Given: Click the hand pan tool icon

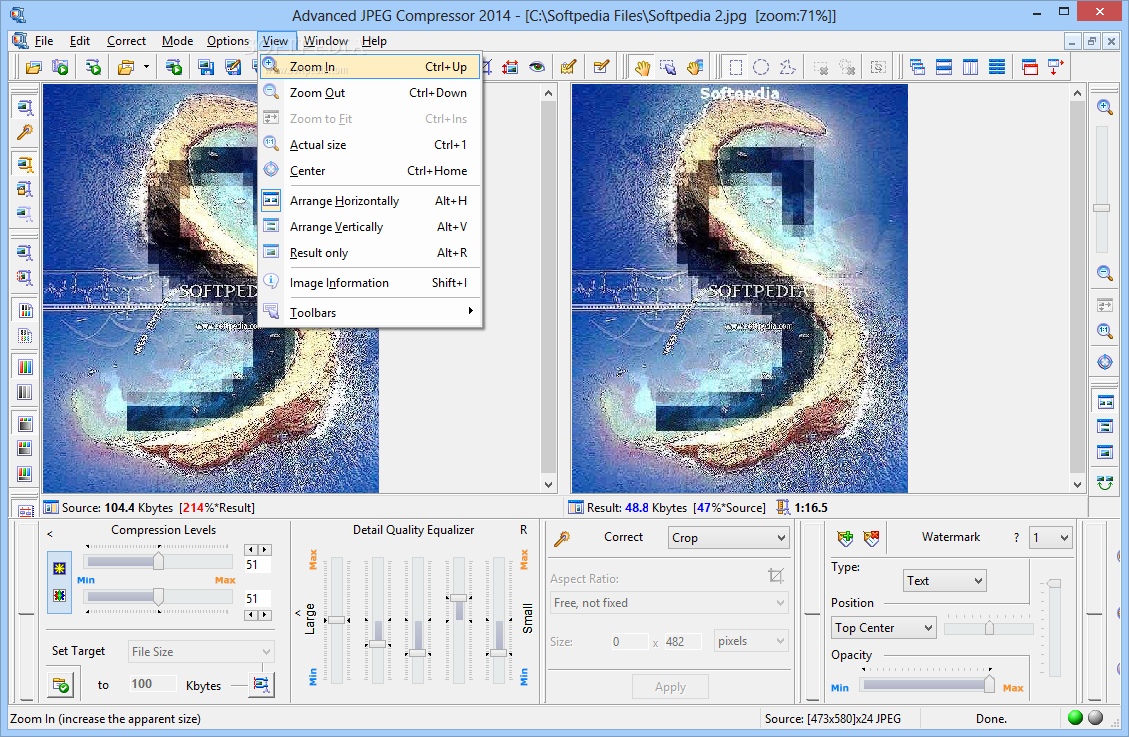Looking at the screenshot, I should (642, 68).
